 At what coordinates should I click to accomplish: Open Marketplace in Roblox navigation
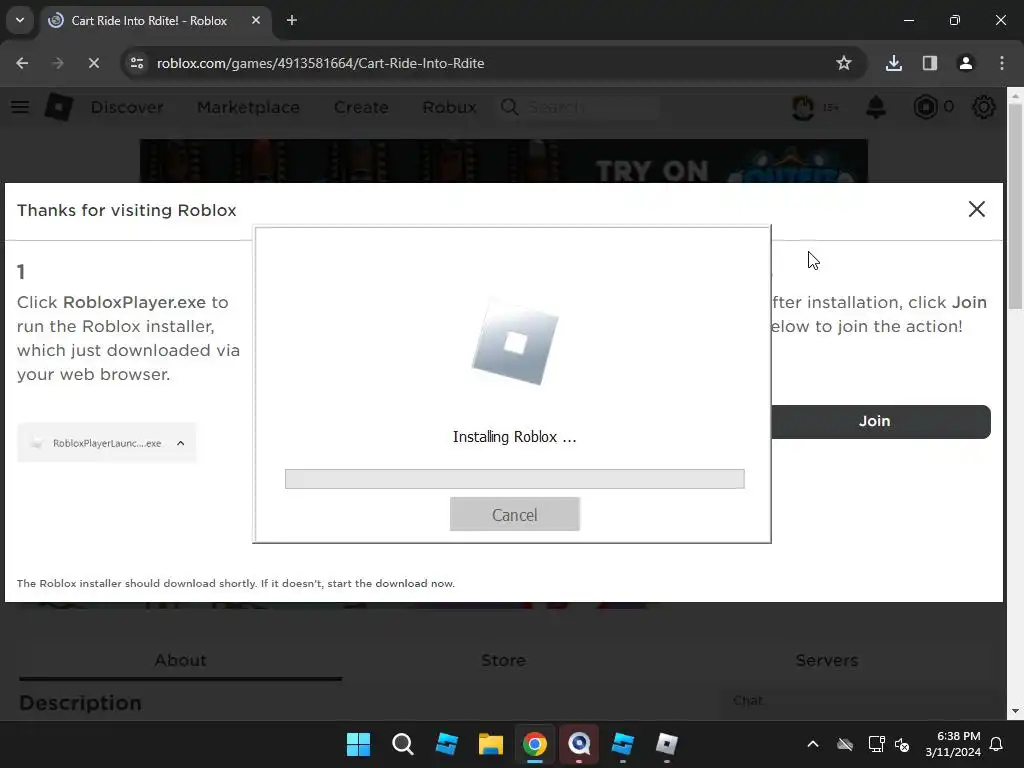(248, 107)
